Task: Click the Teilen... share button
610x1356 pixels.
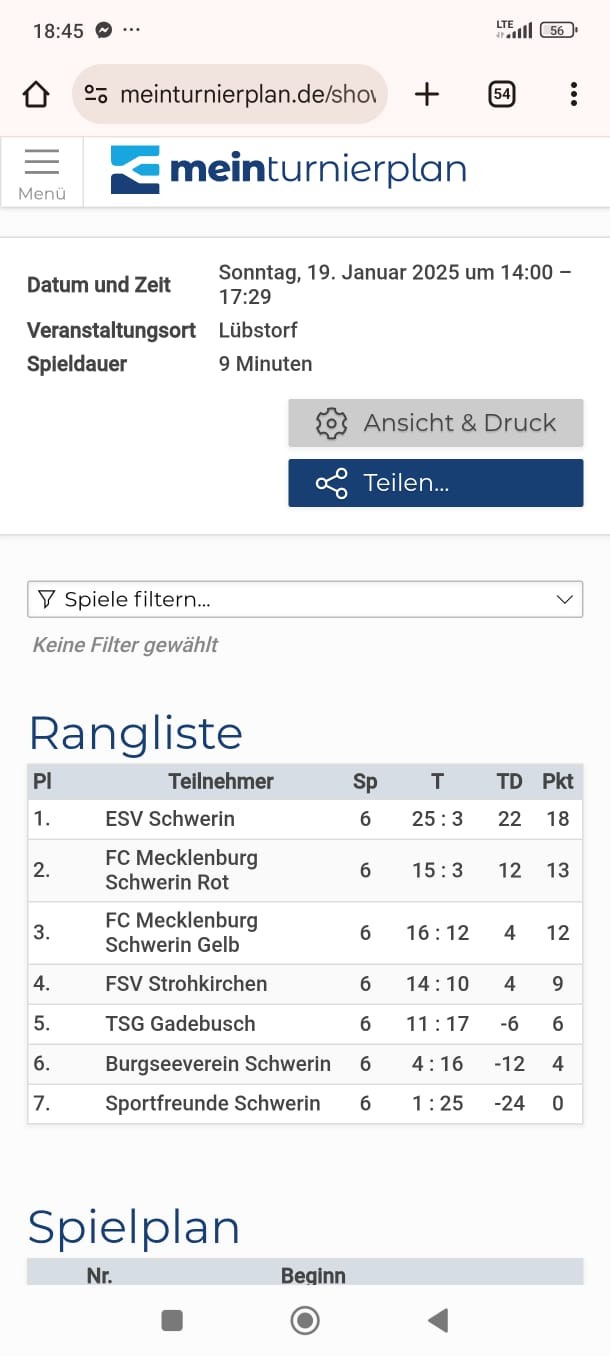Action: [435, 483]
